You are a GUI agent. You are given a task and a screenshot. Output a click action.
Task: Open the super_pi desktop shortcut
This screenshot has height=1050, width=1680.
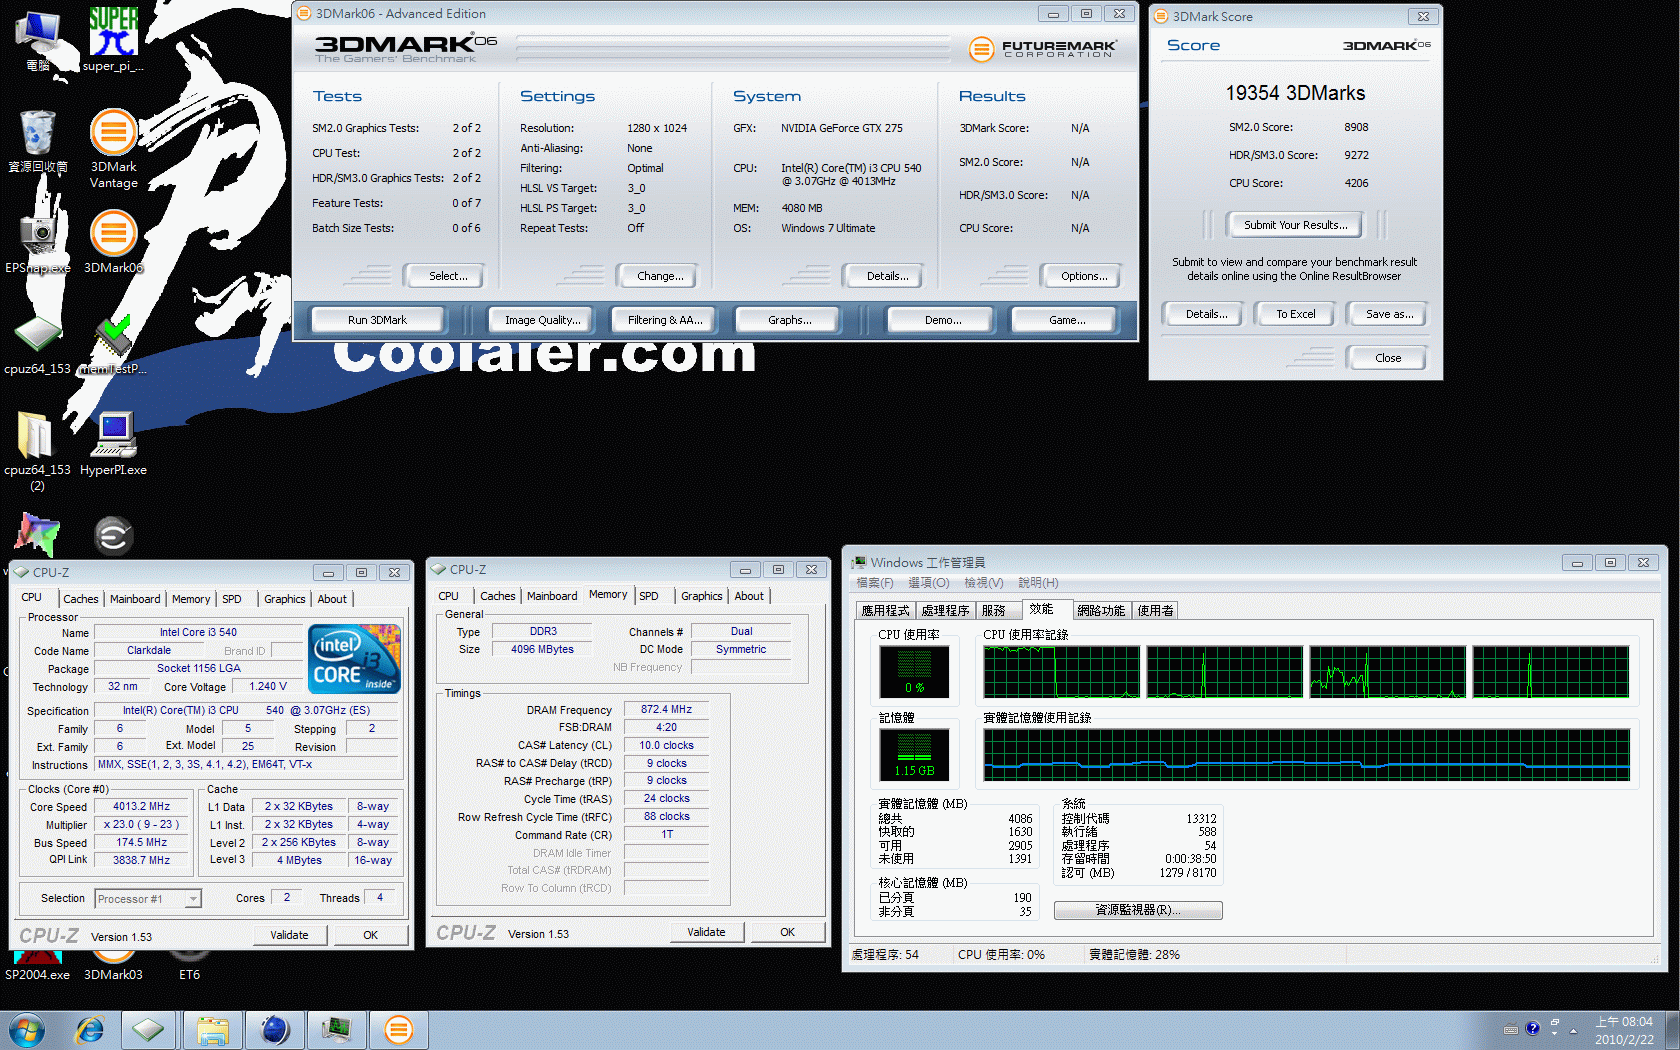pyautogui.click(x=113, y=38)
